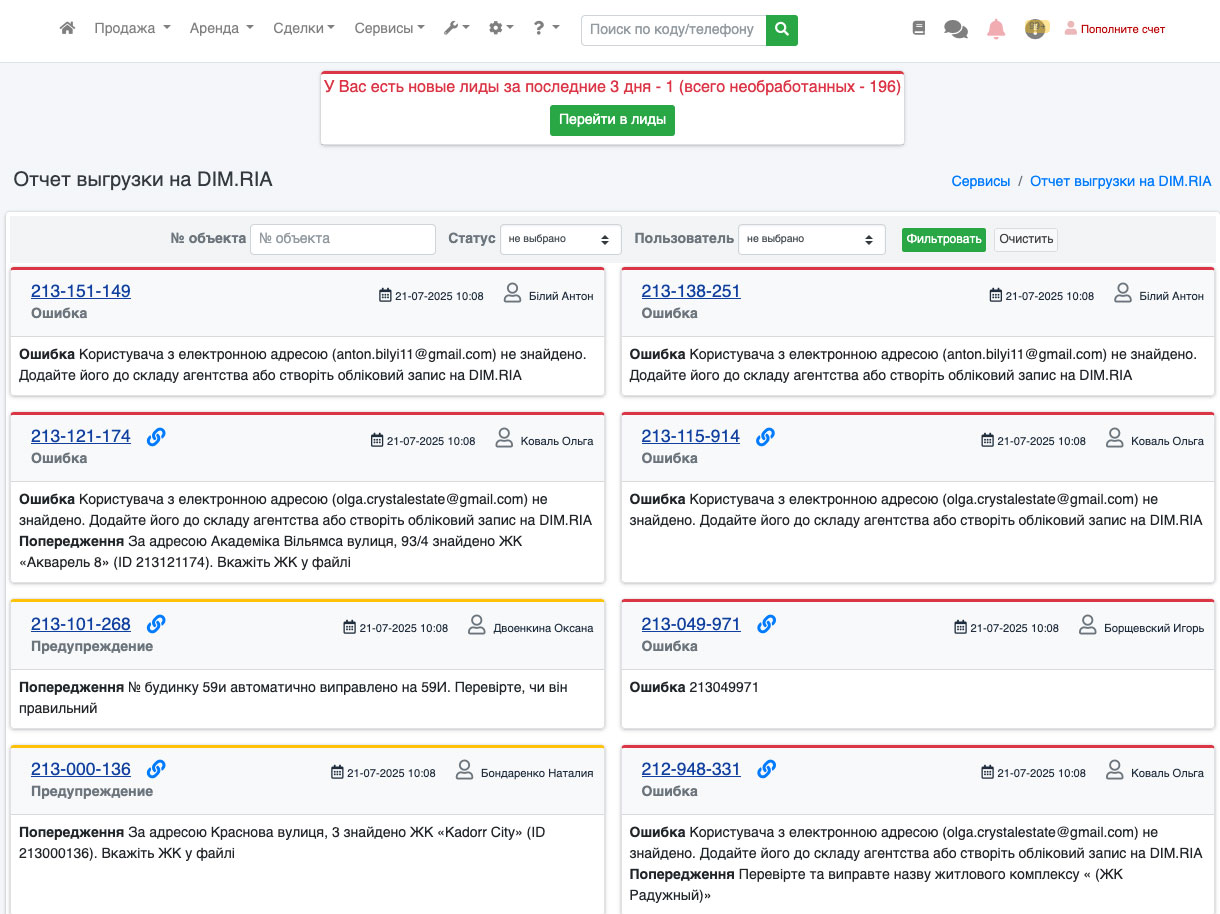
Task: Expand the gear settings dropdown
Action: coord(500,29)
